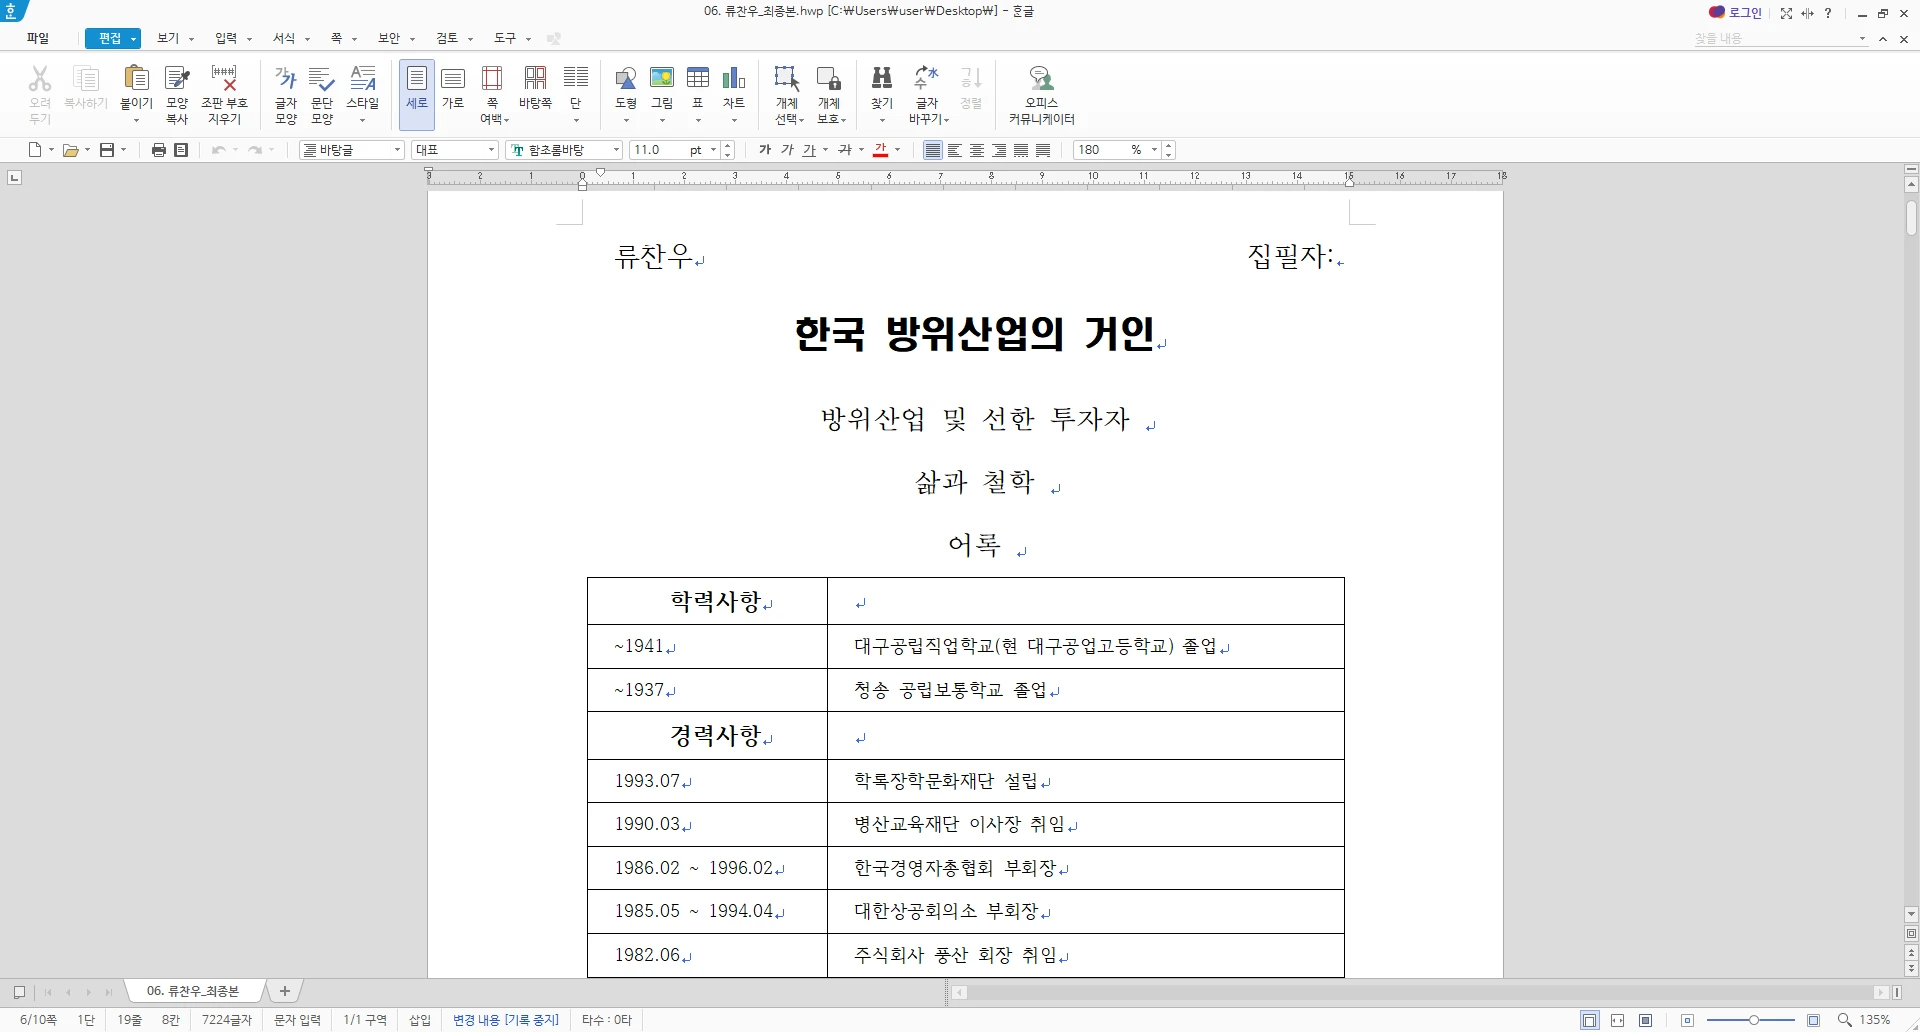
Task: Click the 로그인 login button
Action: click(x=1735, y=13)
